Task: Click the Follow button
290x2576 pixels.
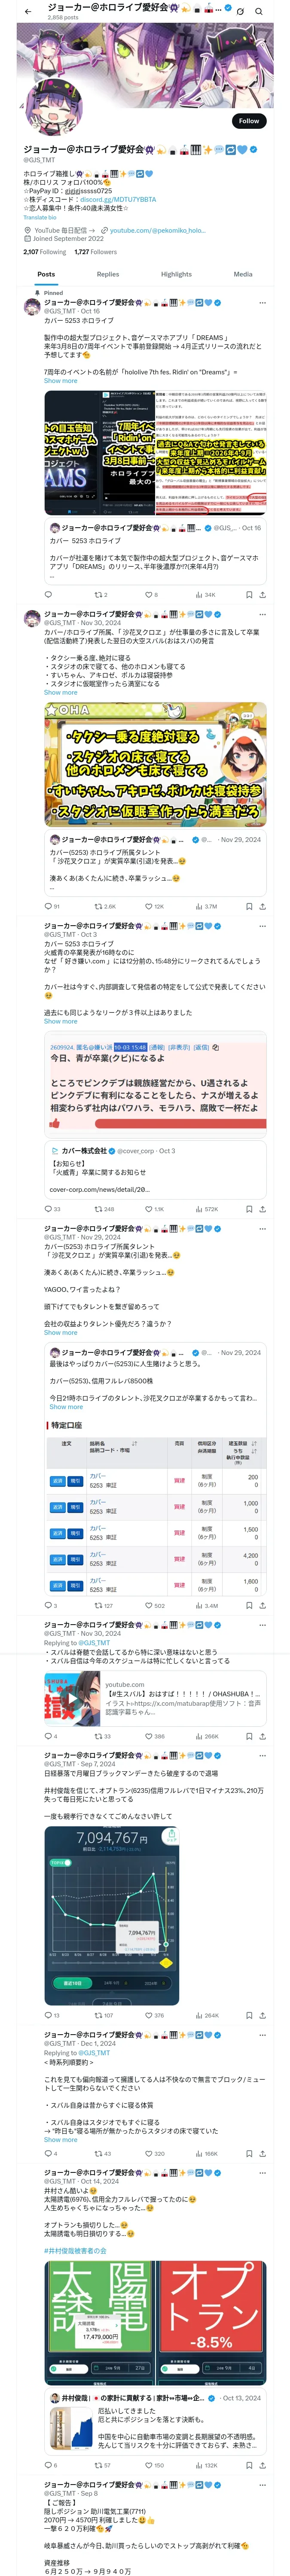Action: (248, 121)
